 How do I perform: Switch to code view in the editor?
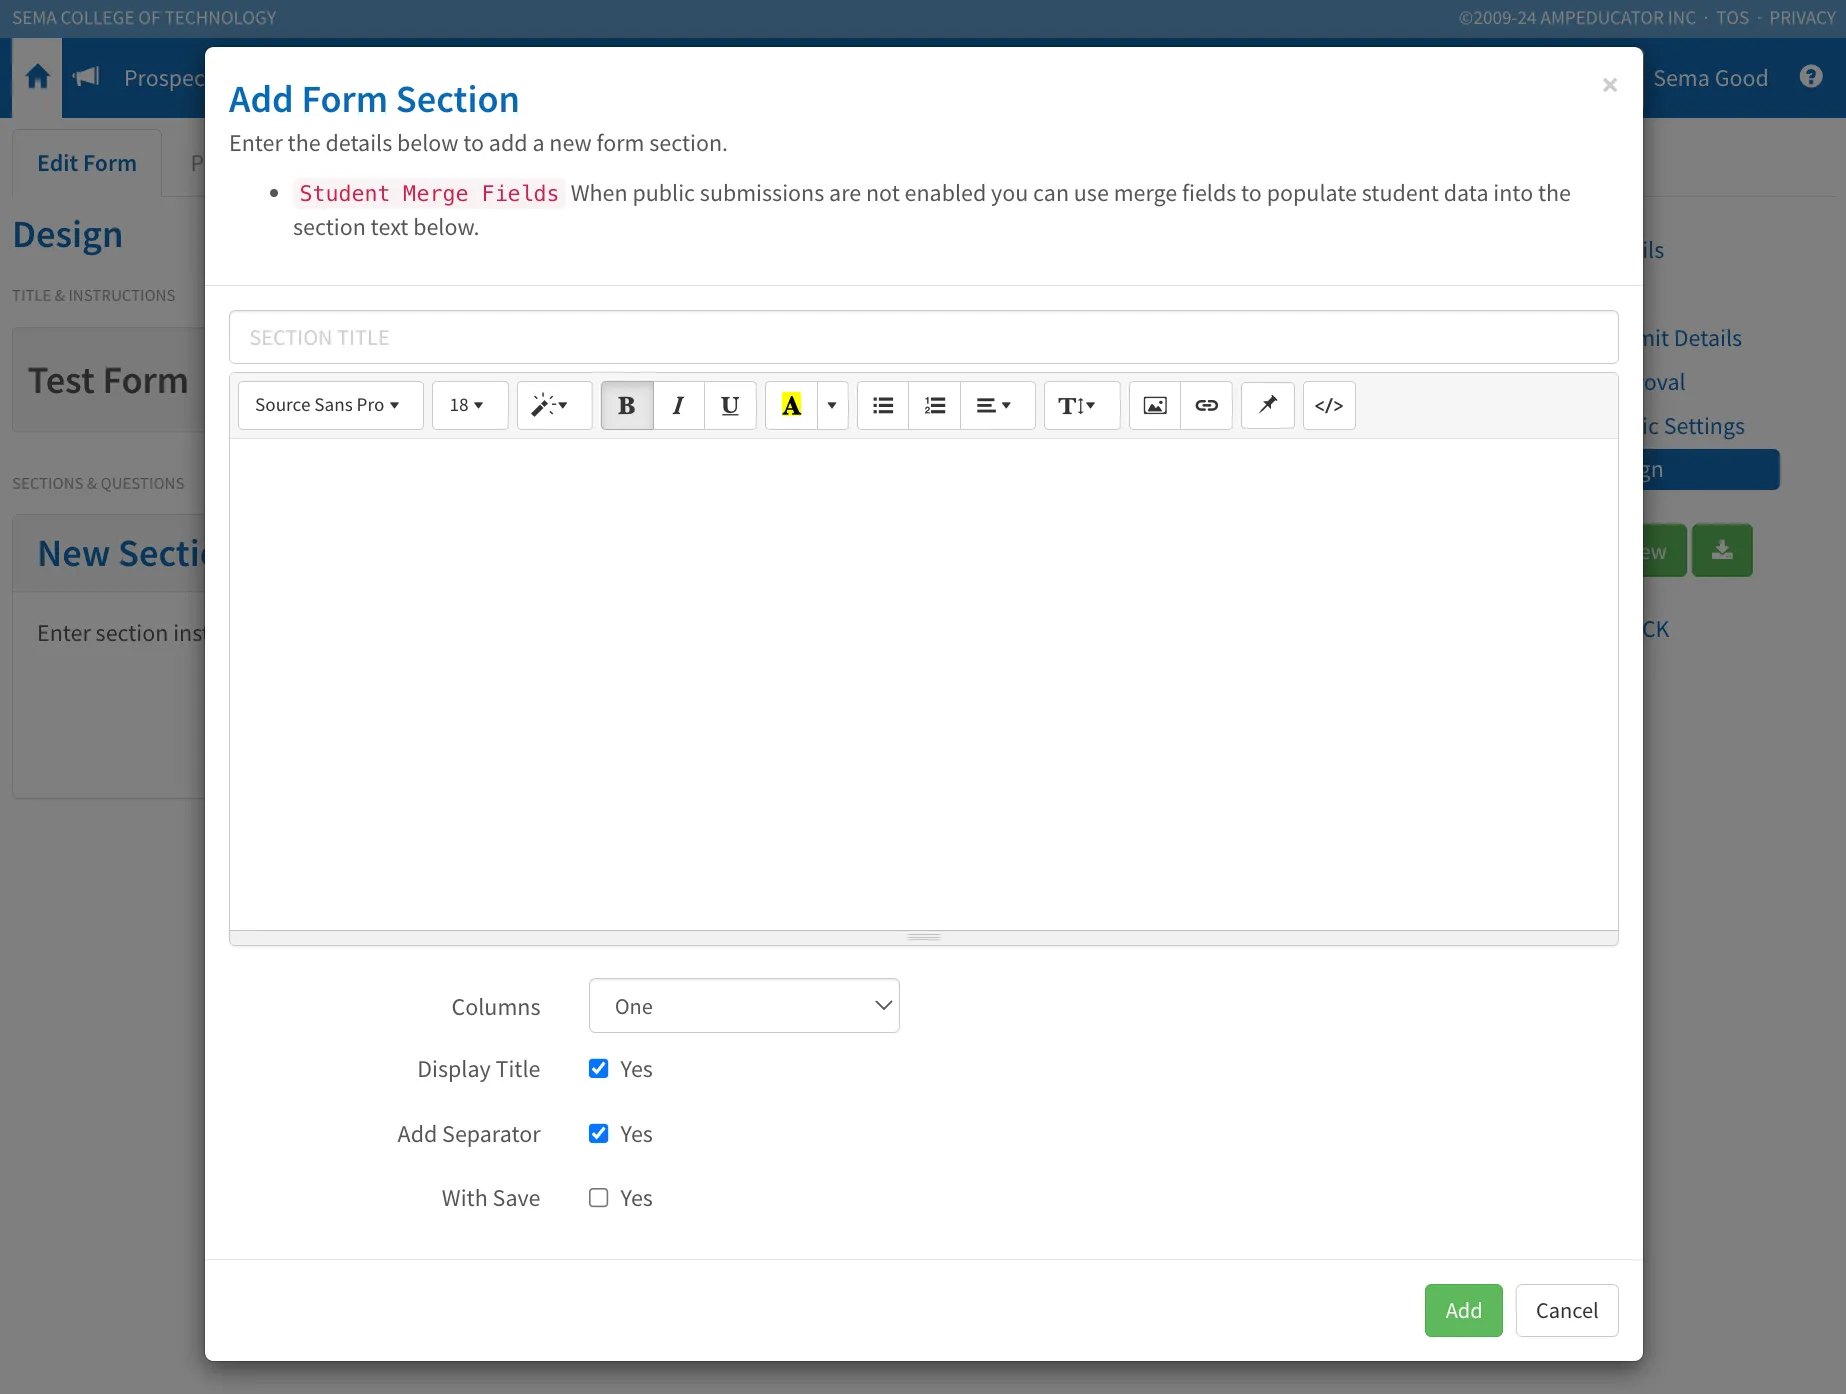pos(1329,405)
